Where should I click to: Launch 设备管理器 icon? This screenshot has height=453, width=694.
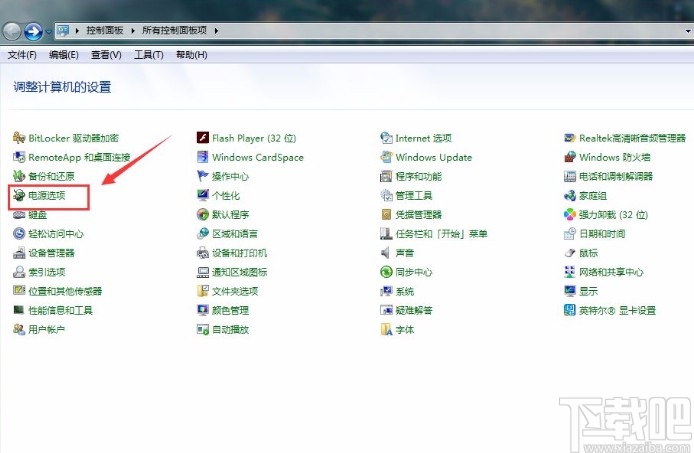(19, 253)
